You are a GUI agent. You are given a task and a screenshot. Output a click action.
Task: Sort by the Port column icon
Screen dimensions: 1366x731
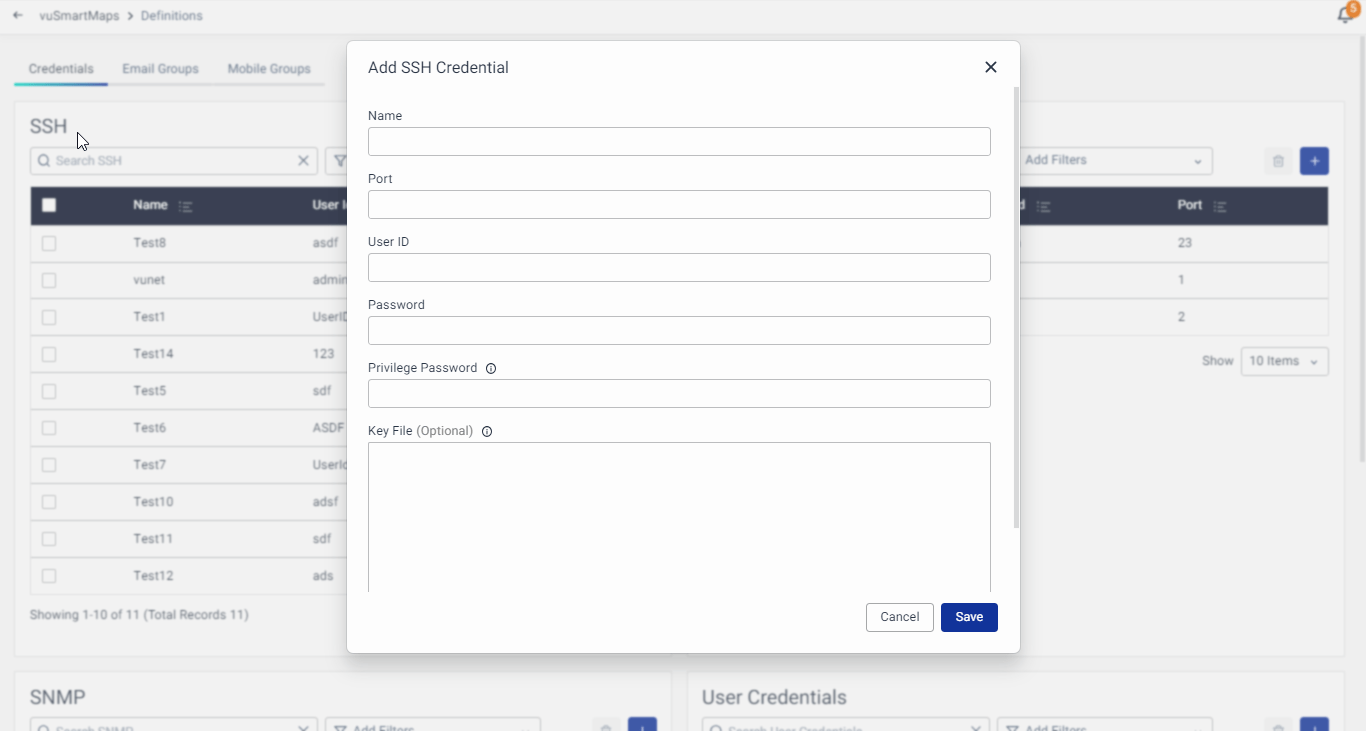(x=1220, y=206)
